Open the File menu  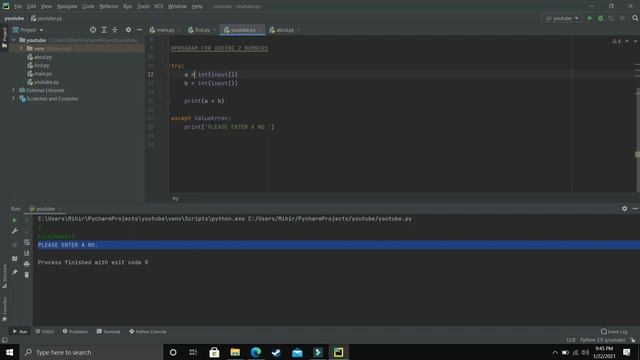pos(18,7)
